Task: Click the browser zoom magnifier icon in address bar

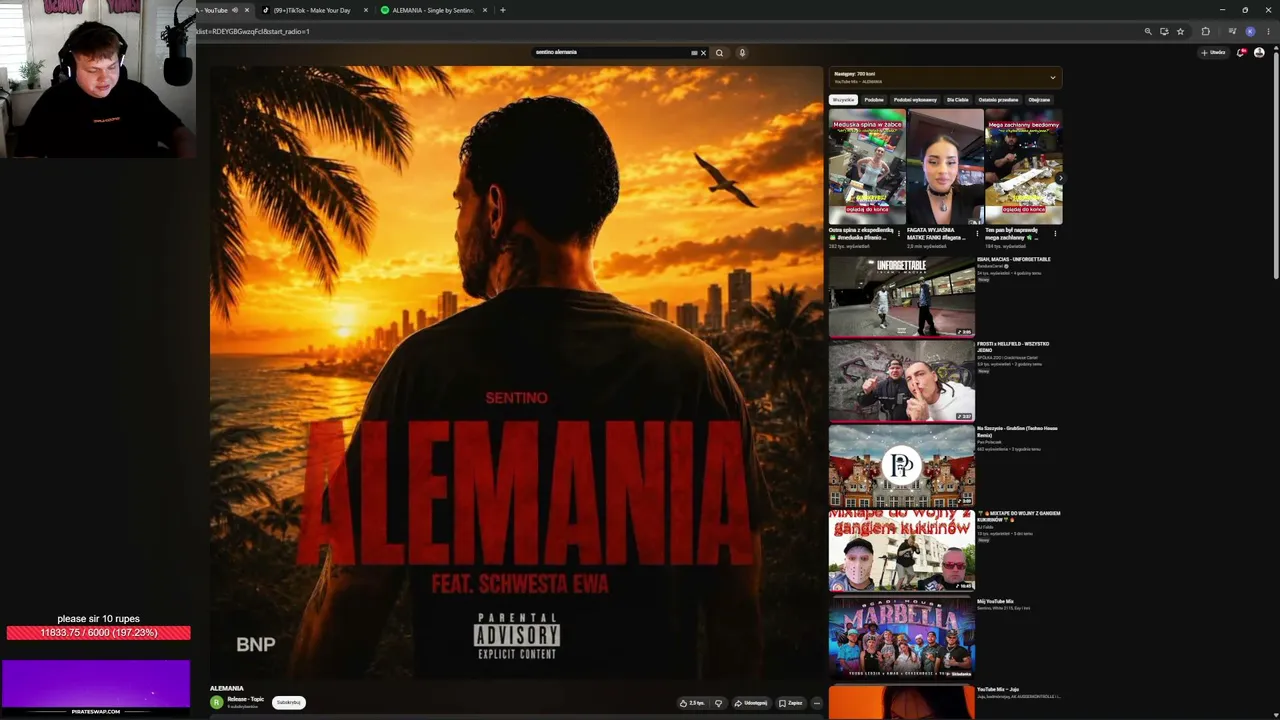Action: pyautogui.click(x=1148, y=31)
